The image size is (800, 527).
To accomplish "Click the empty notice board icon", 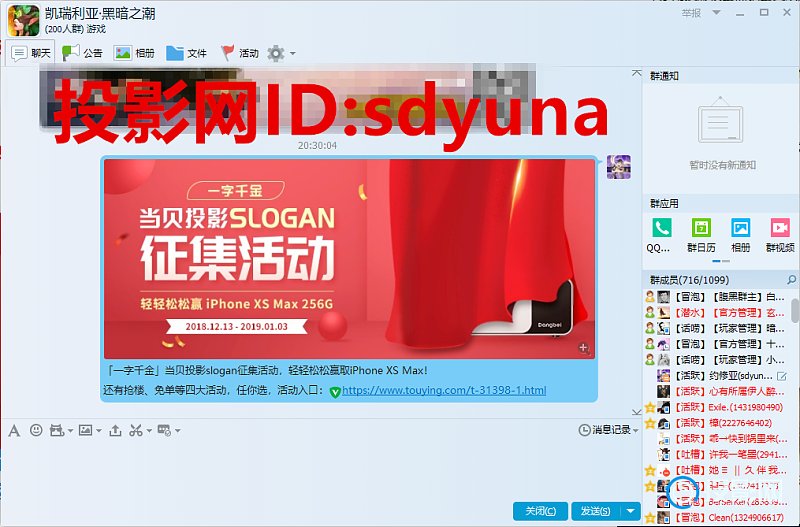I will [720, 120].
